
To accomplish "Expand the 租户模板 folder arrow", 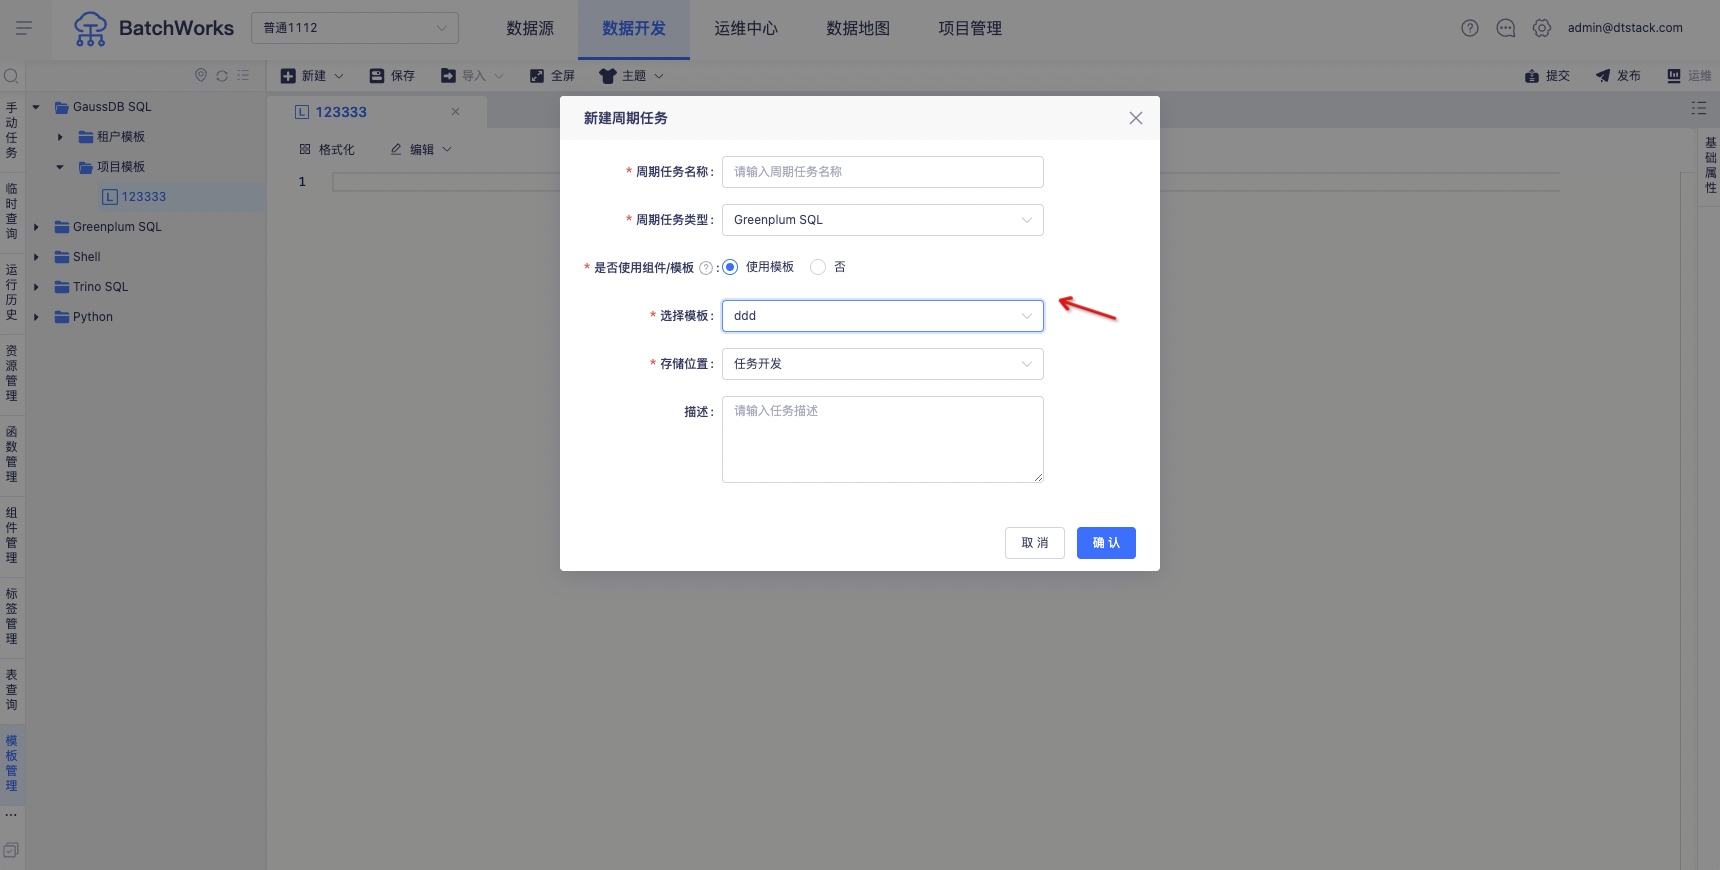I will (60, 137).
